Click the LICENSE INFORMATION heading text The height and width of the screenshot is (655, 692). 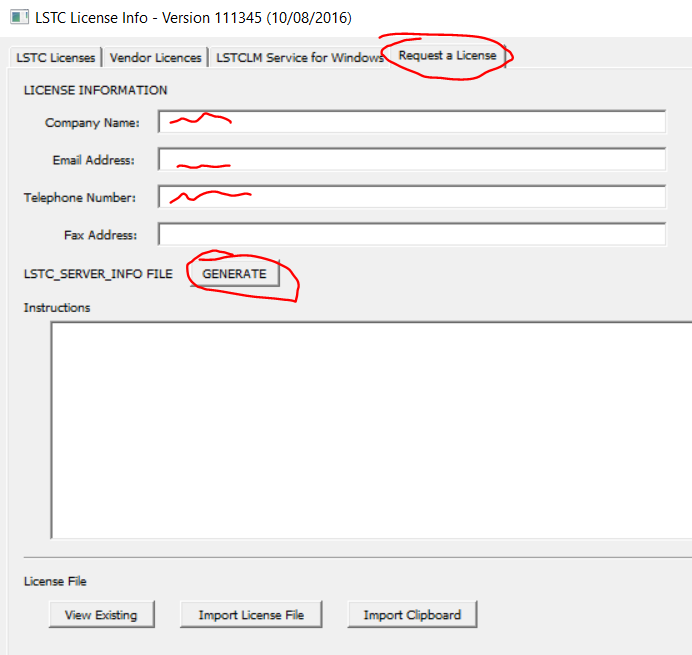96,90
